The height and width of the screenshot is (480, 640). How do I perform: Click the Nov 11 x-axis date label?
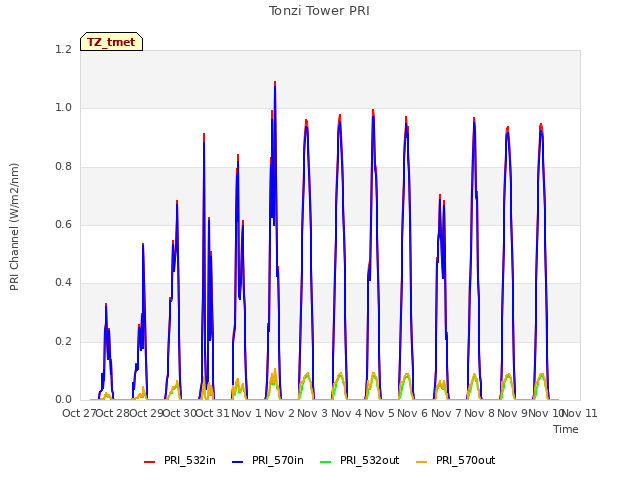click(x=580, y=413)
